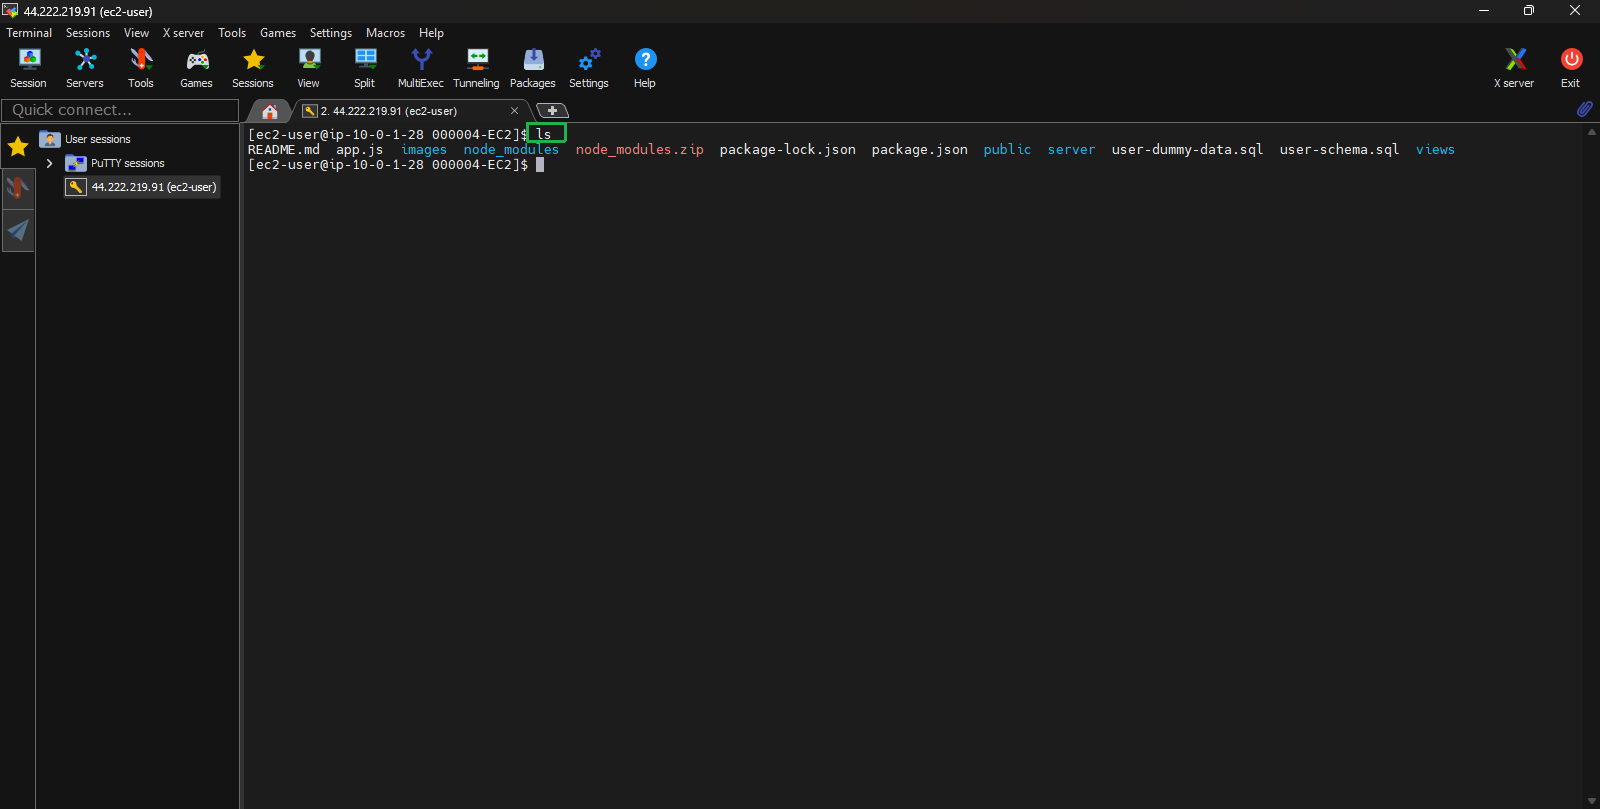Click the Quick connect input field

pyautogui.click(x=120, y=110)
